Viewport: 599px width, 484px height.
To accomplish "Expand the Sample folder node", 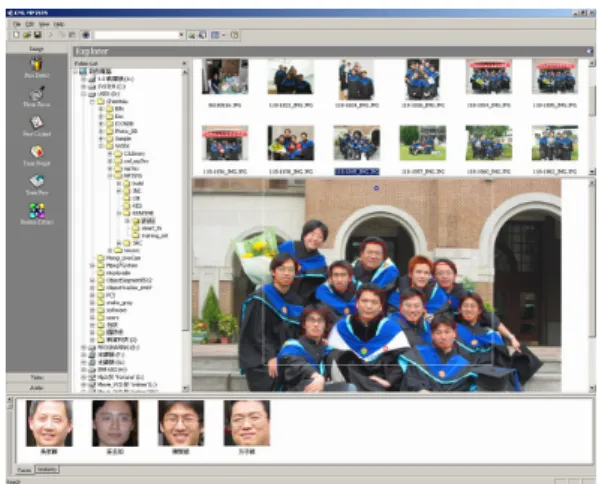I will (101, 138).
